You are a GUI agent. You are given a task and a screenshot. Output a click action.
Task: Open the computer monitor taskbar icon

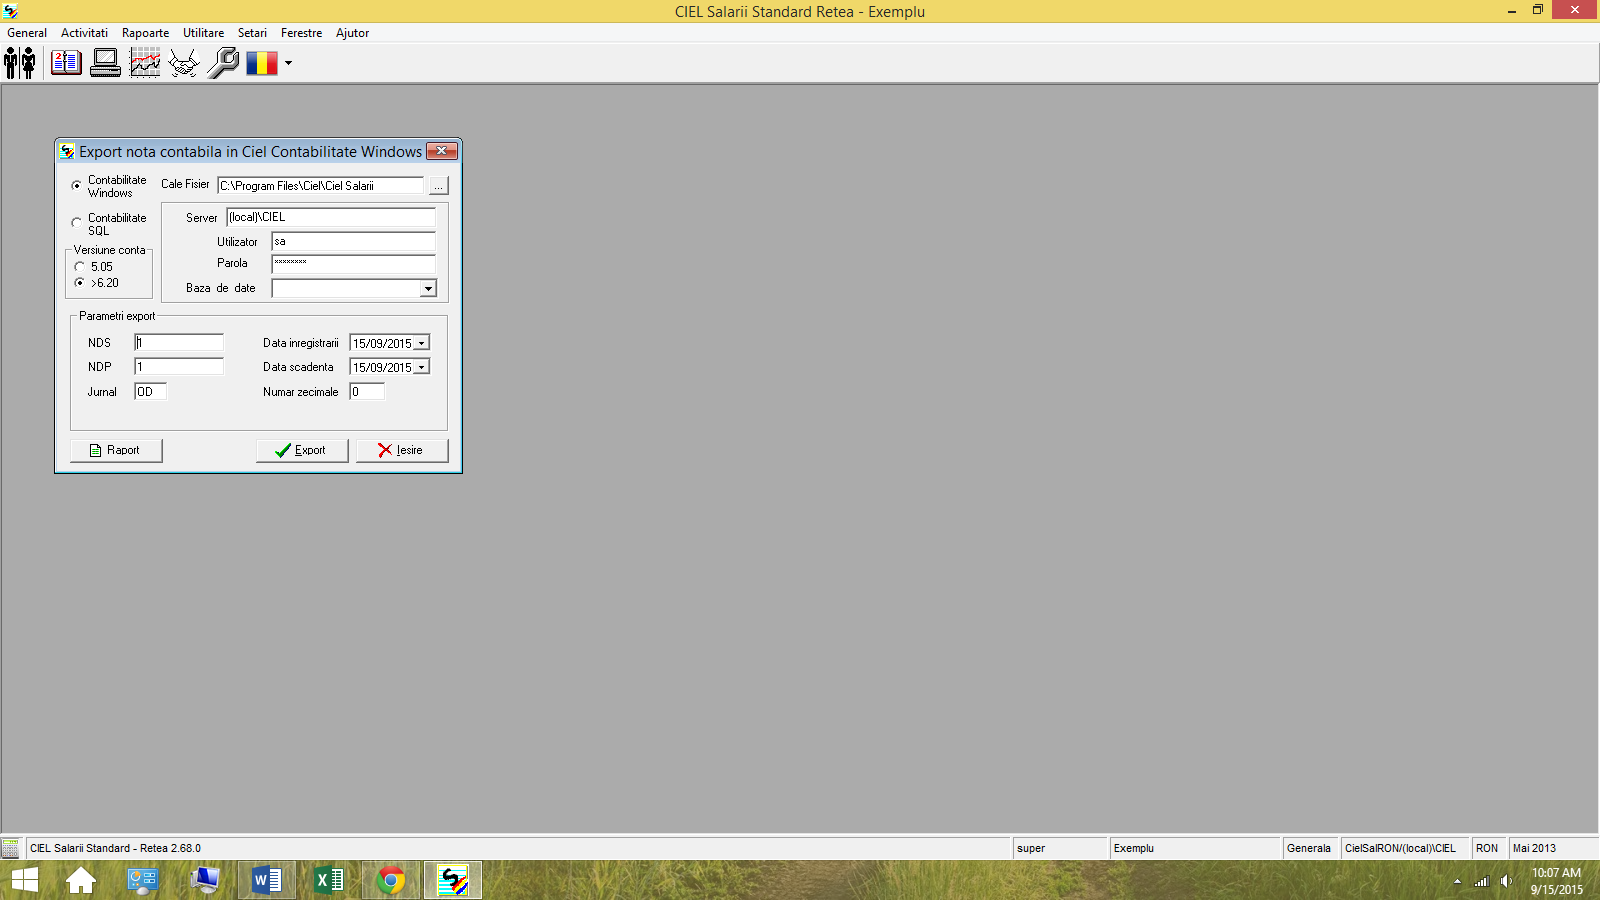205,880
